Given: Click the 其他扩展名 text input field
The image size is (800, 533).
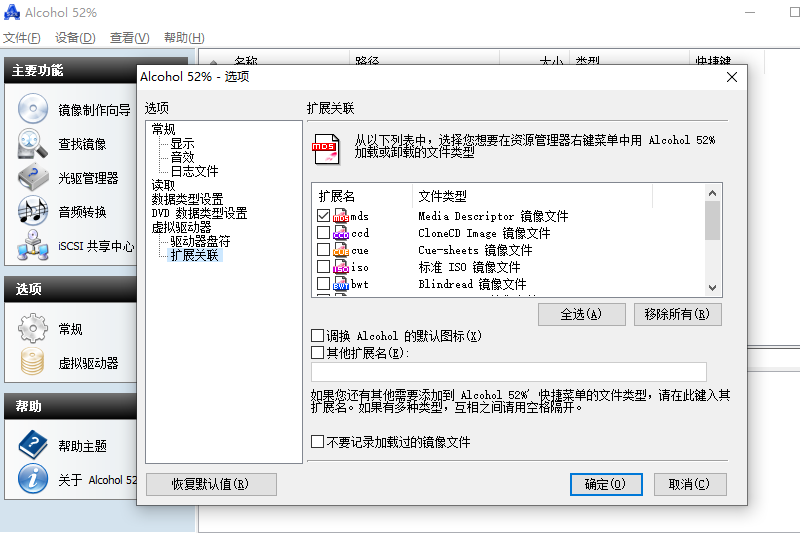Looking at the screenshot, I should coord(509,372).
